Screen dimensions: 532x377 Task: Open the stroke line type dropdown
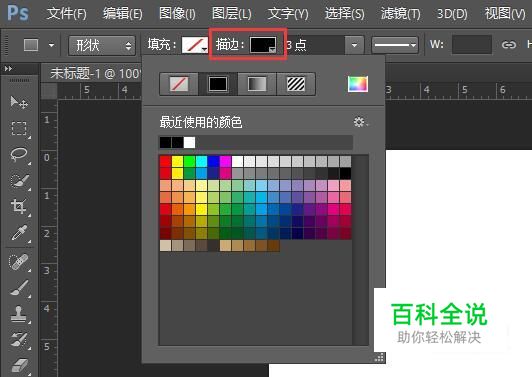[x=395, y=45]
